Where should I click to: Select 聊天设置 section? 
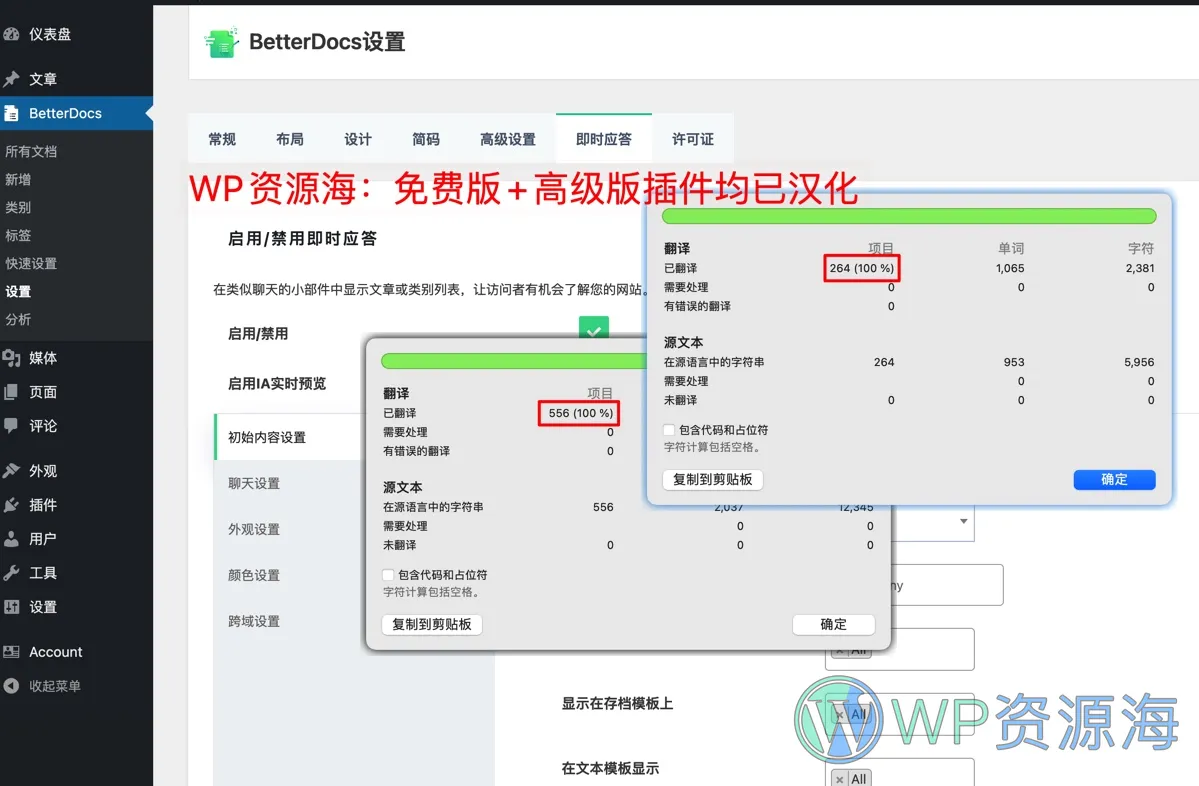click(254, 483)
